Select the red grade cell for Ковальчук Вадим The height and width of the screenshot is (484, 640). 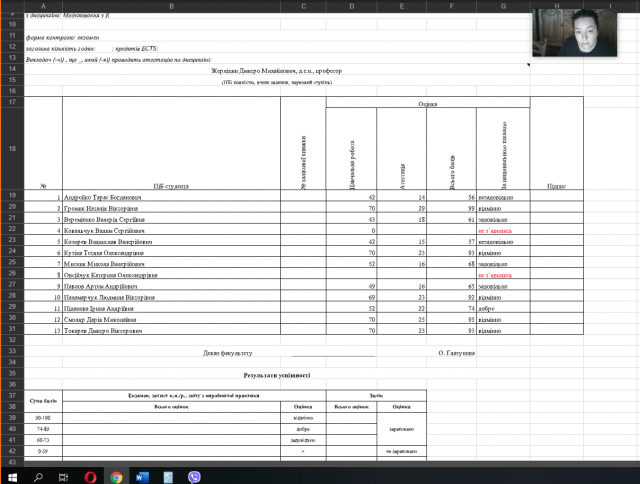coord(502,231)
